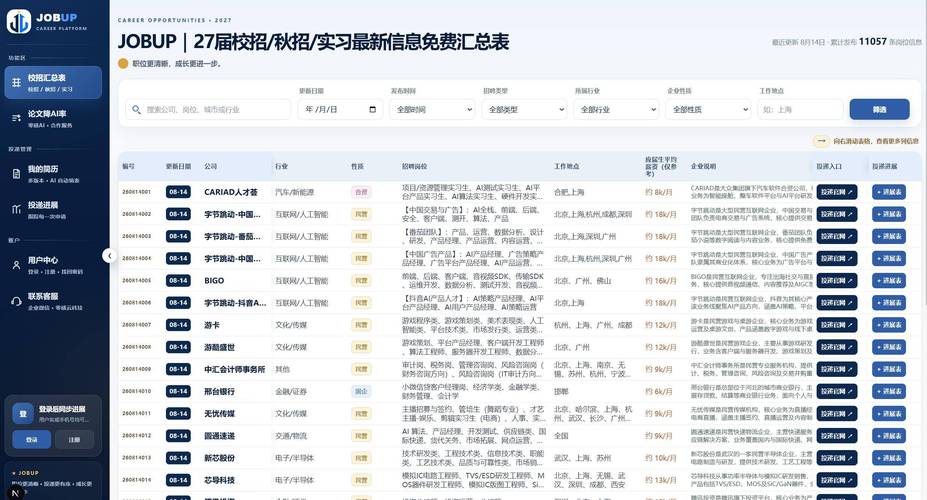
Task: Click the 公司 column header
Action: coord(210,167)
